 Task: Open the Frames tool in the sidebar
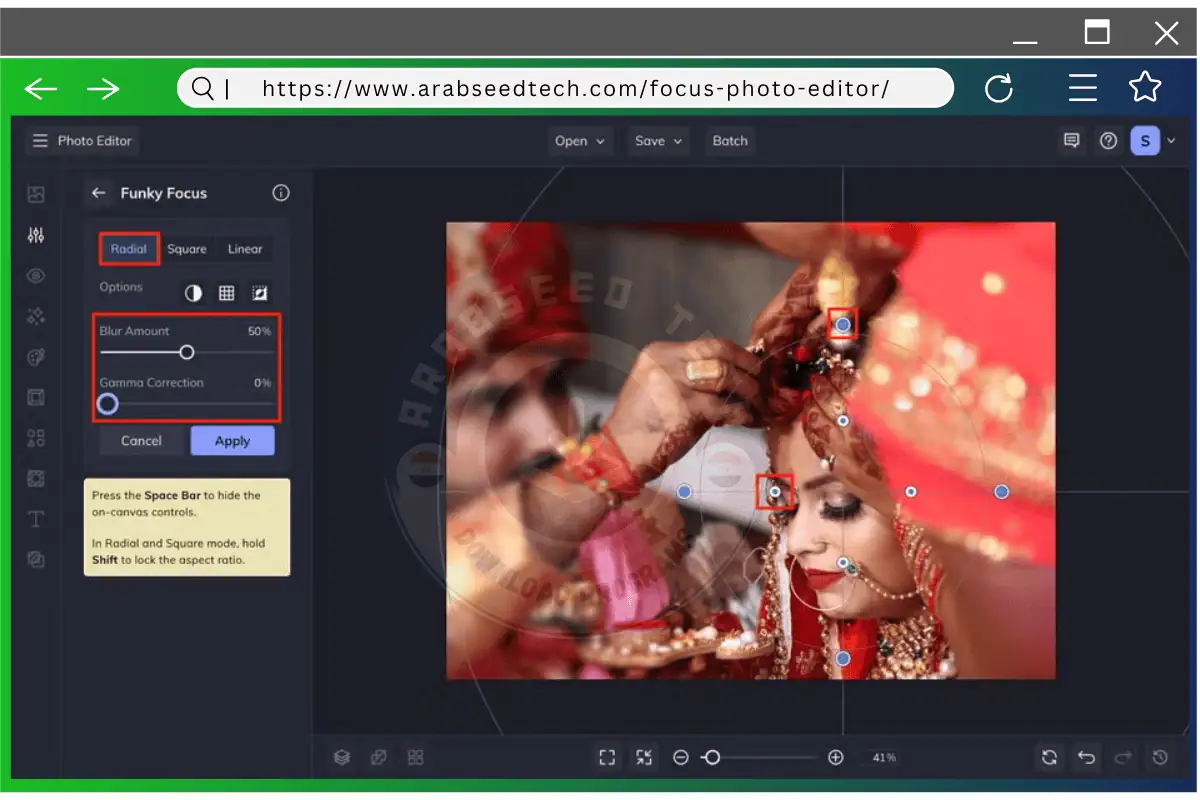(x=36, y=397)
